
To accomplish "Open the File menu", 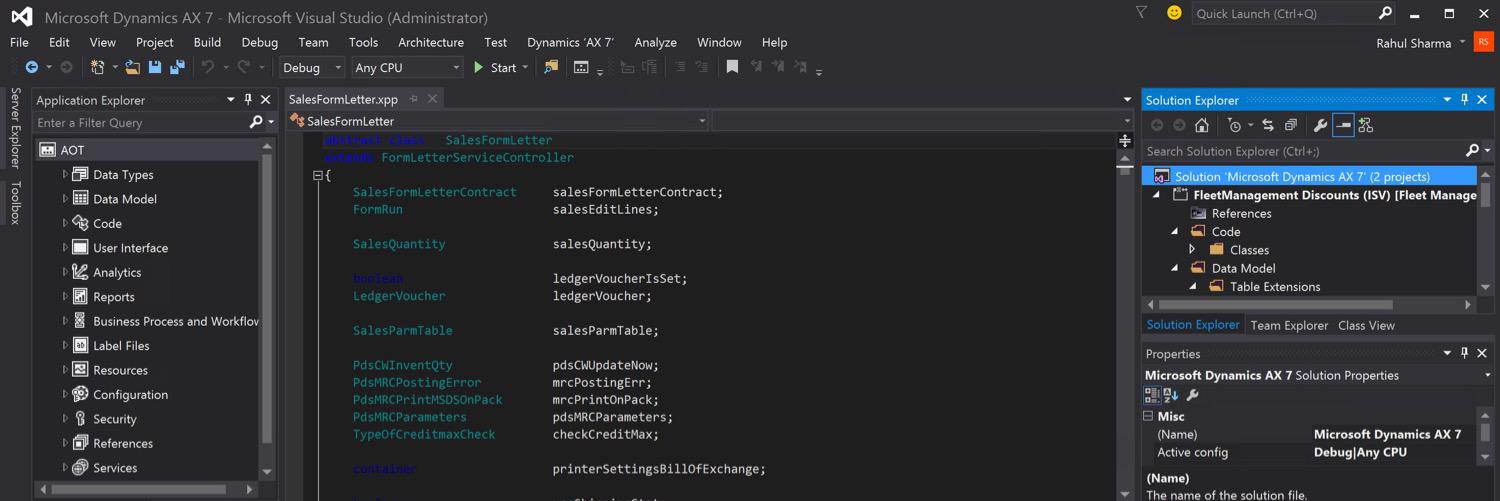I will (19, 42).
